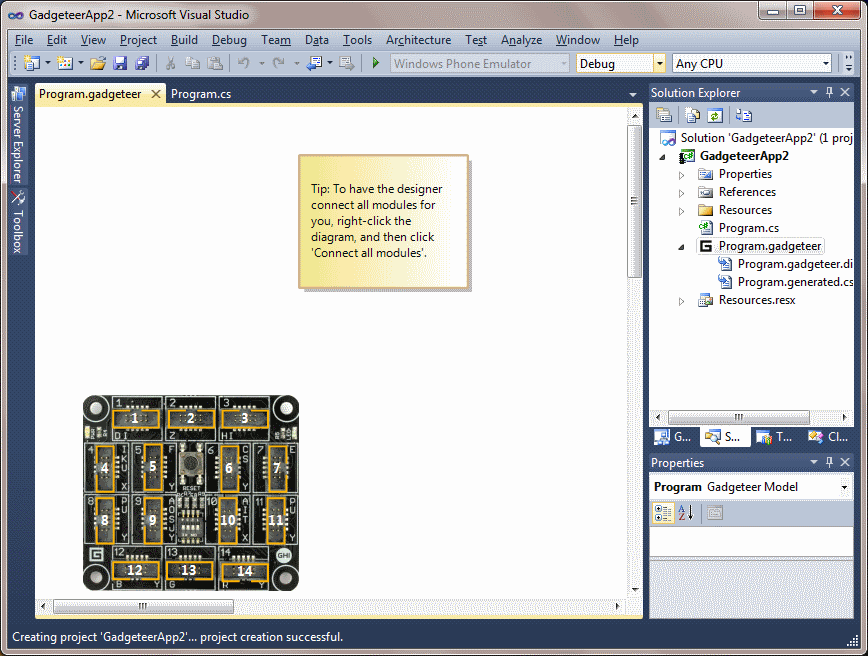Click the Paste toolbar icon

click(x=215, y=64)
